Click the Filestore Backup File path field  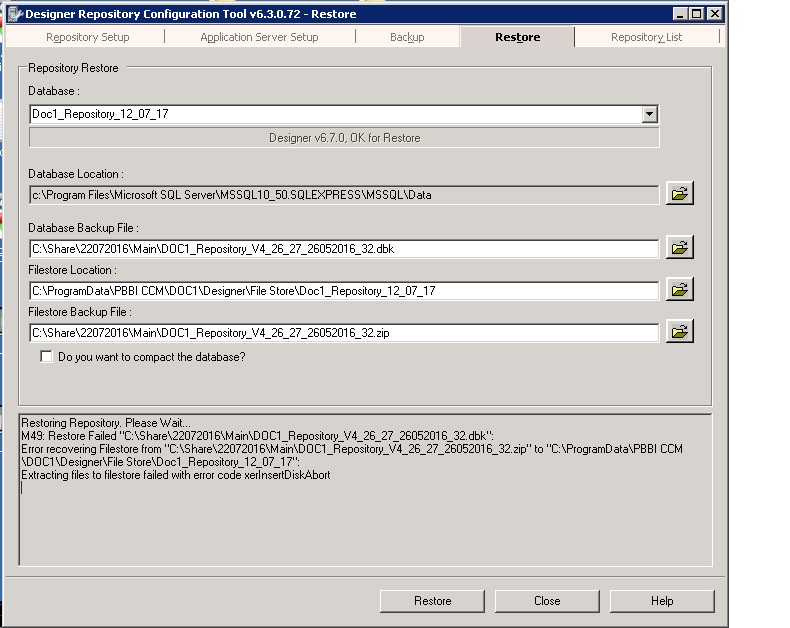click(x=344, y=333)
